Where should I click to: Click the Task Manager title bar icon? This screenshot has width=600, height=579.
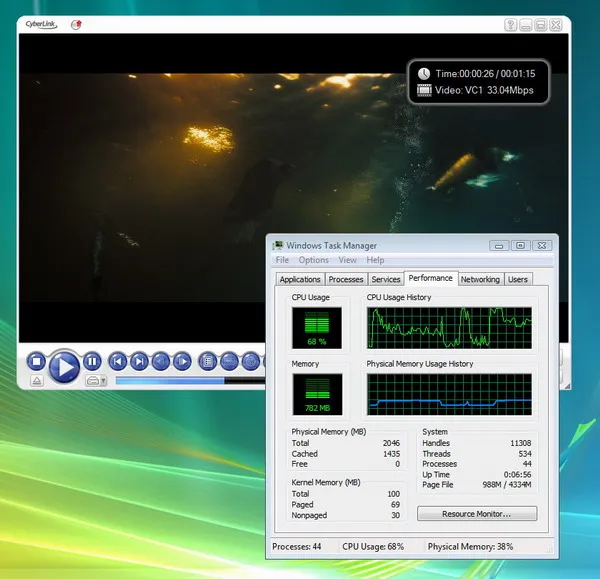(x=278, y=245)
